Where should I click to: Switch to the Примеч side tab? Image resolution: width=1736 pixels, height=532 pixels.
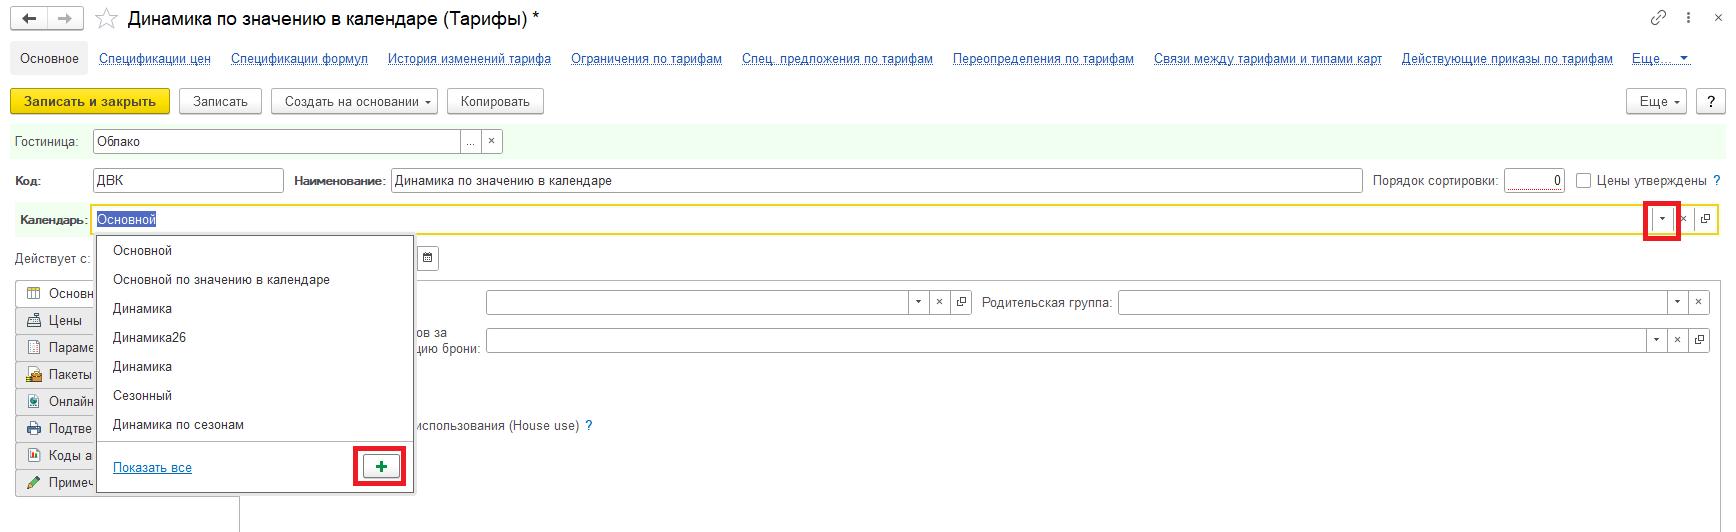pos(56,483)
